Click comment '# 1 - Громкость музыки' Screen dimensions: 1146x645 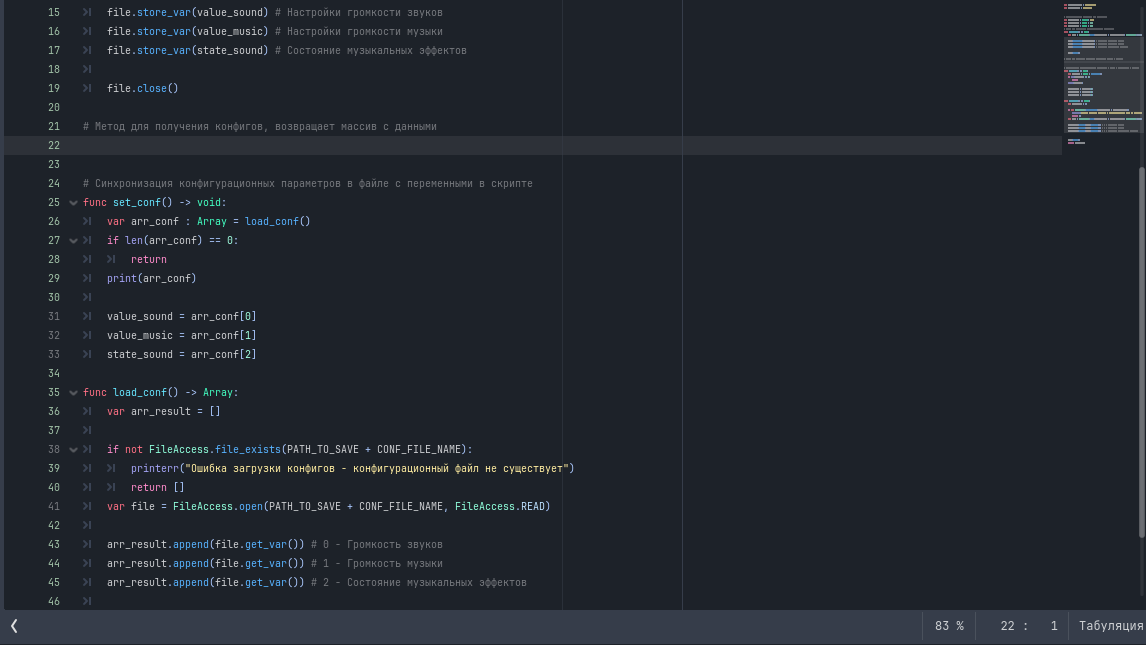point(377,563)
